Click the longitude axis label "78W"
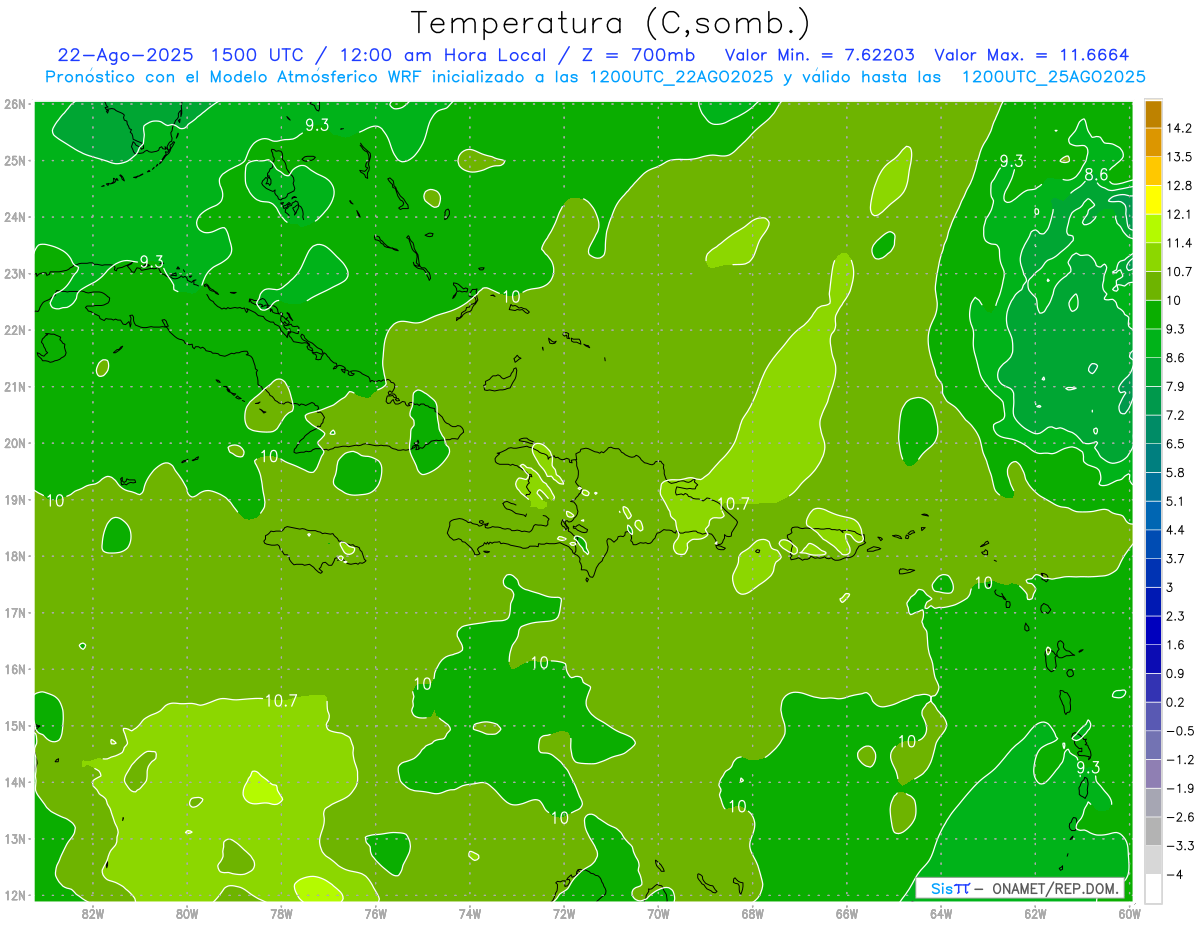 point(281,913)
